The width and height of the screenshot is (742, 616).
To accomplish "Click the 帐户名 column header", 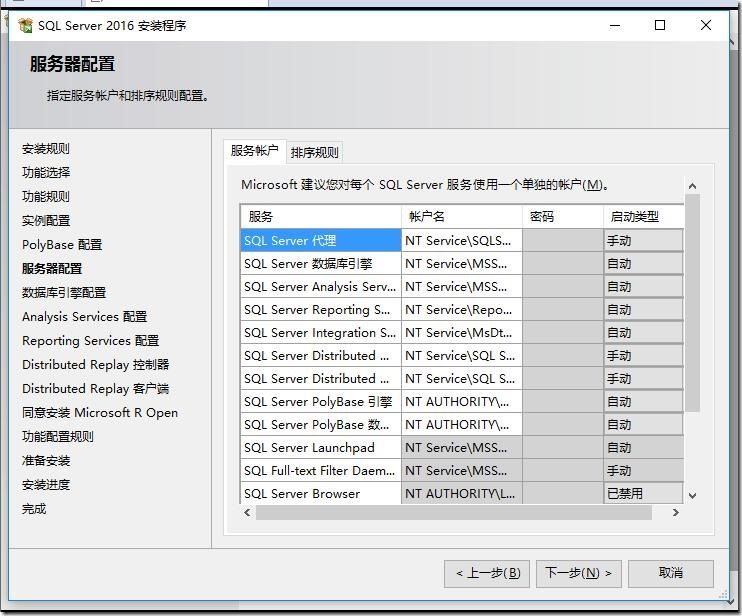I will (462, 217).
